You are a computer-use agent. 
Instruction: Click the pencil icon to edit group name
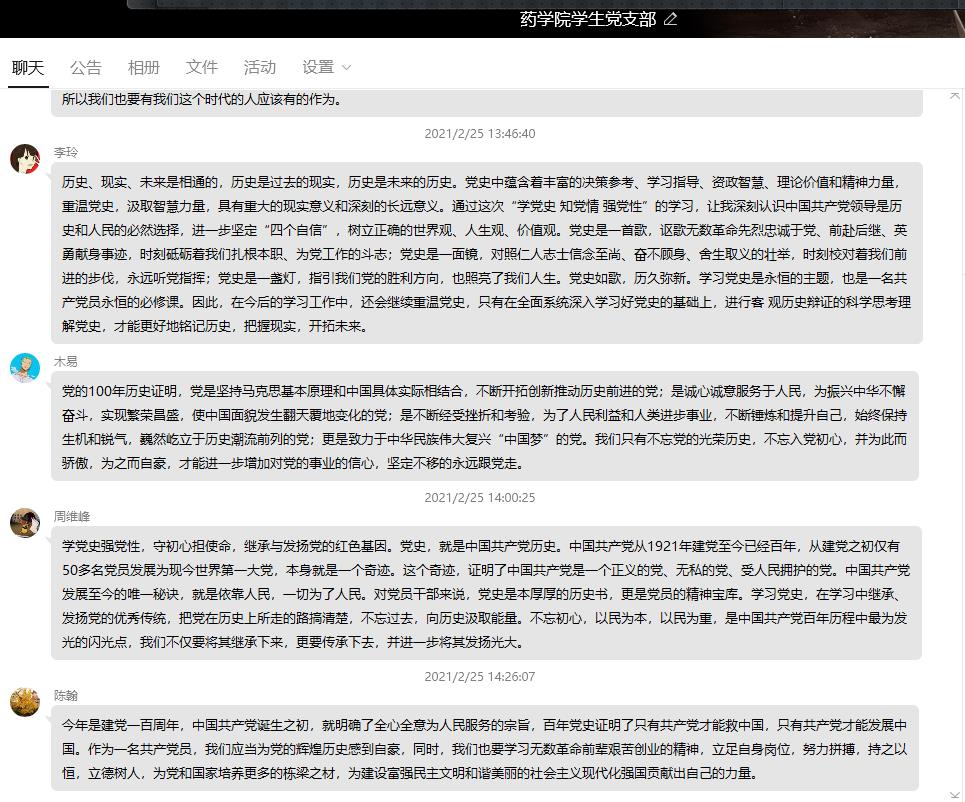click(x=670, y=19)
